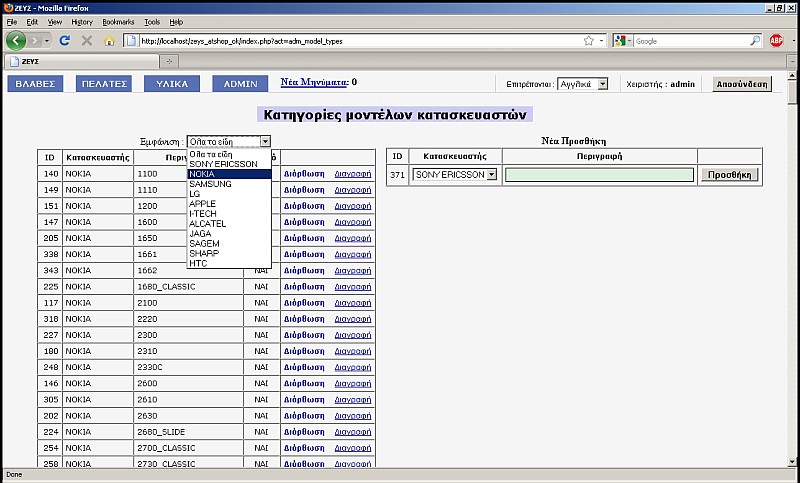The width and height of the screenshot is (800, 483).
Task: Click the Κατασκευαστής column header in left table
Action: (x=97, y=157)
